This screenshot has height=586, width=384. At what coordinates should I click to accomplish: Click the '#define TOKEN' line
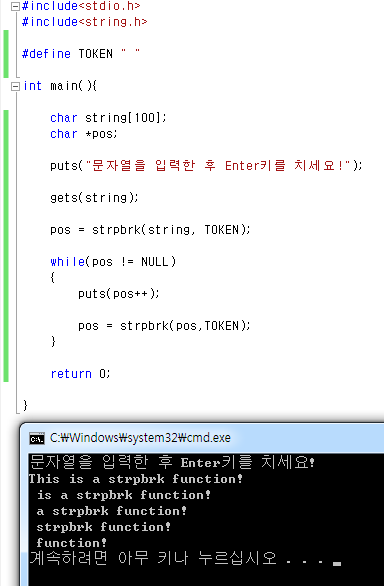pyautogui.click(x=81, y=54)
